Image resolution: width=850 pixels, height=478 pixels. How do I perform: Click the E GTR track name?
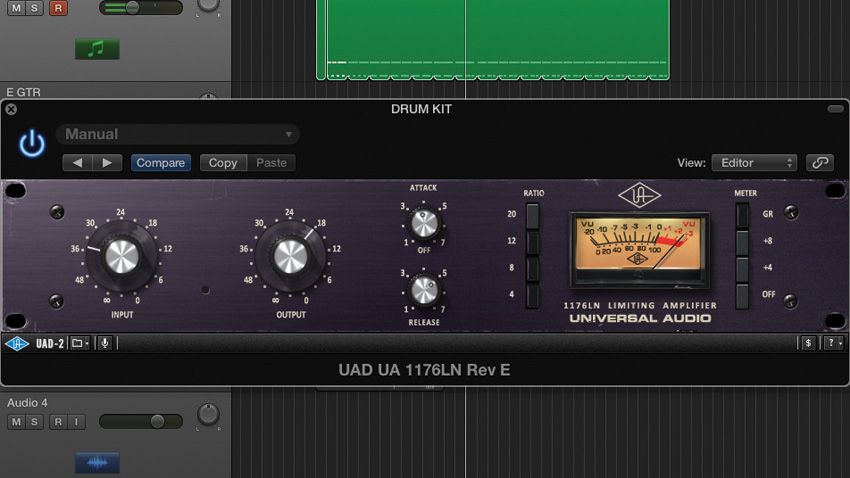pos(23,92)
